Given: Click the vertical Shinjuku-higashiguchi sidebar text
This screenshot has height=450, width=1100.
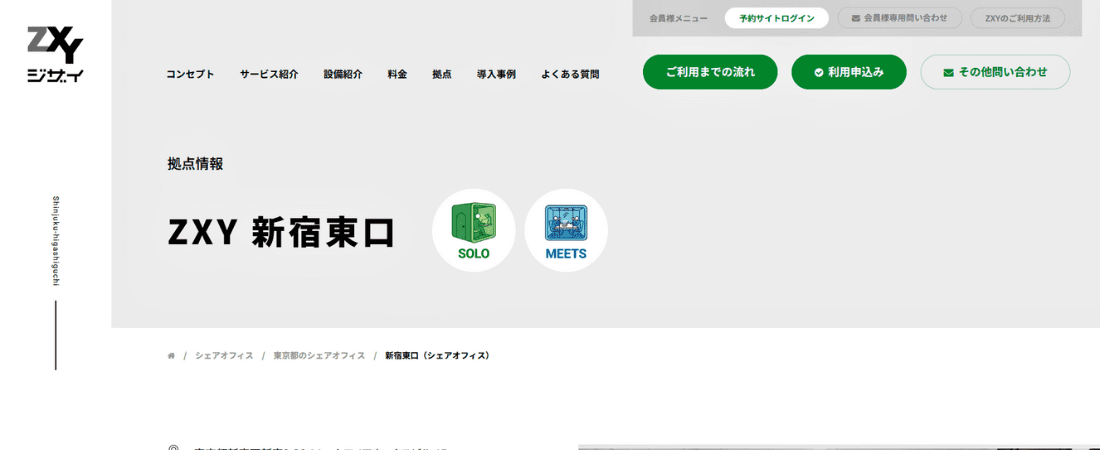Looking at the screenshot, I should click(x=56, y=241).
